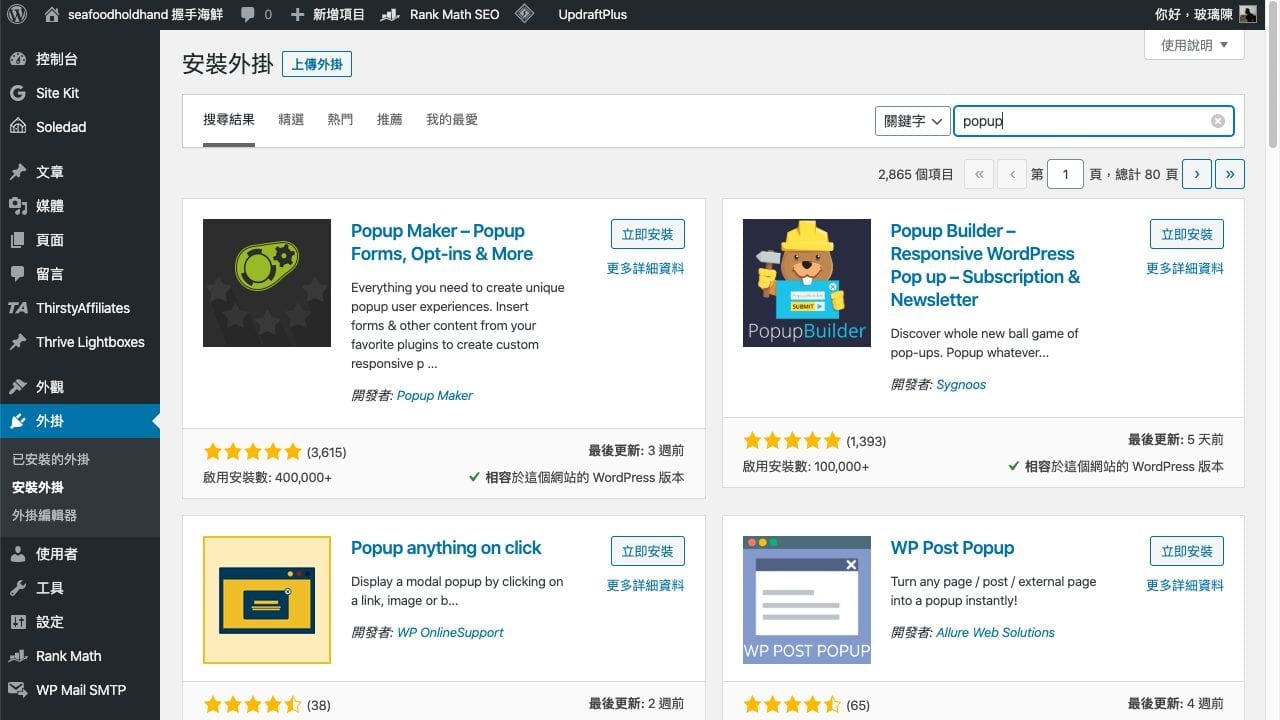1280x720 pixels.
Task: Open the Site Kit Google icon in sidebar
Action: [18, 93]
